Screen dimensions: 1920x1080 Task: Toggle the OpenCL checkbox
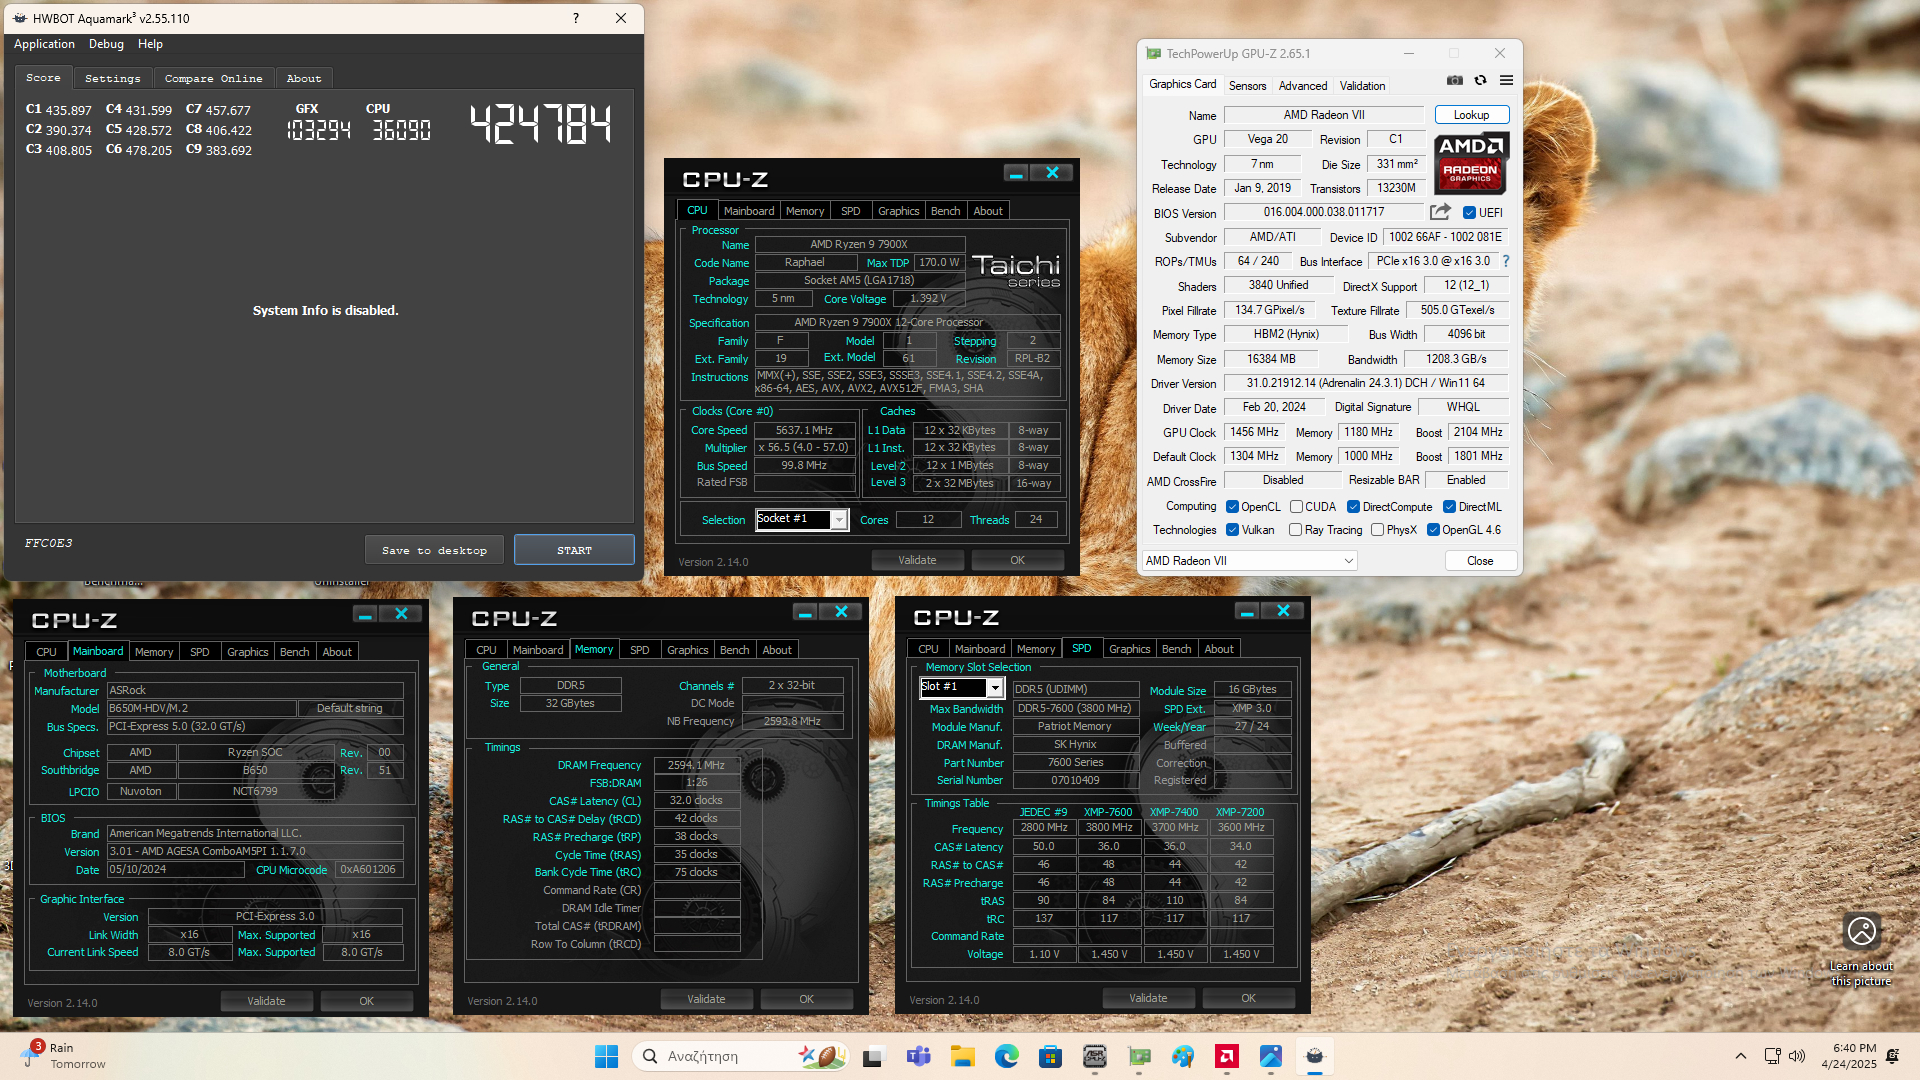coord(1232,507)
